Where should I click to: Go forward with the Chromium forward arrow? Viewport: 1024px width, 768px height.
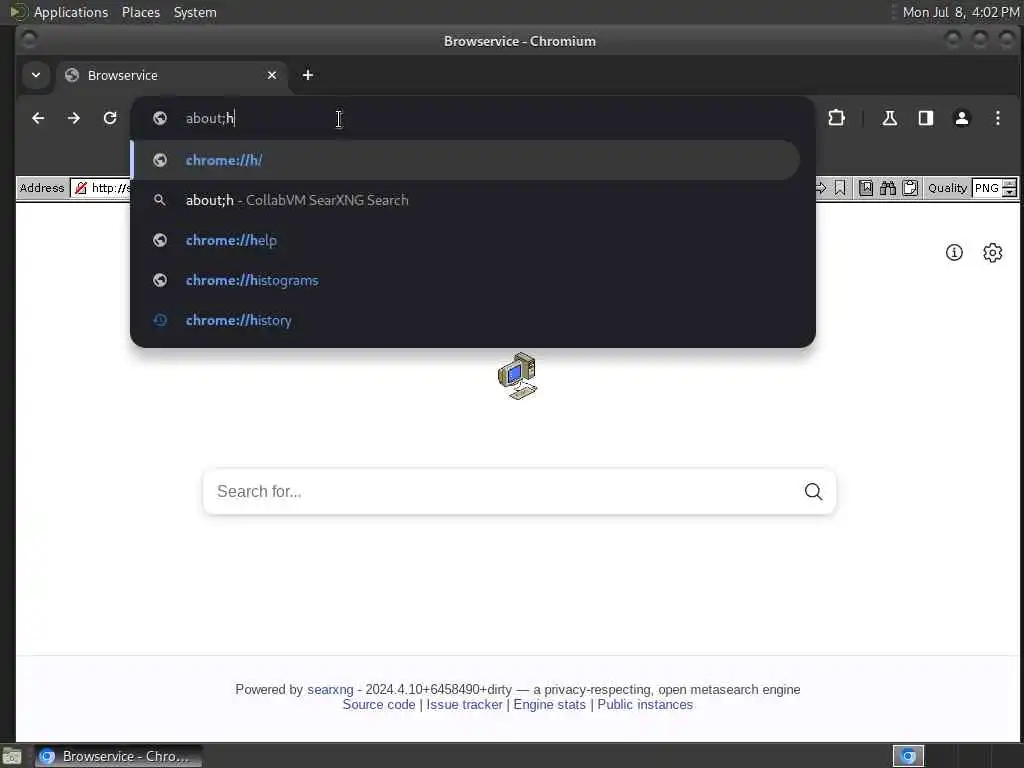[74, 118]
